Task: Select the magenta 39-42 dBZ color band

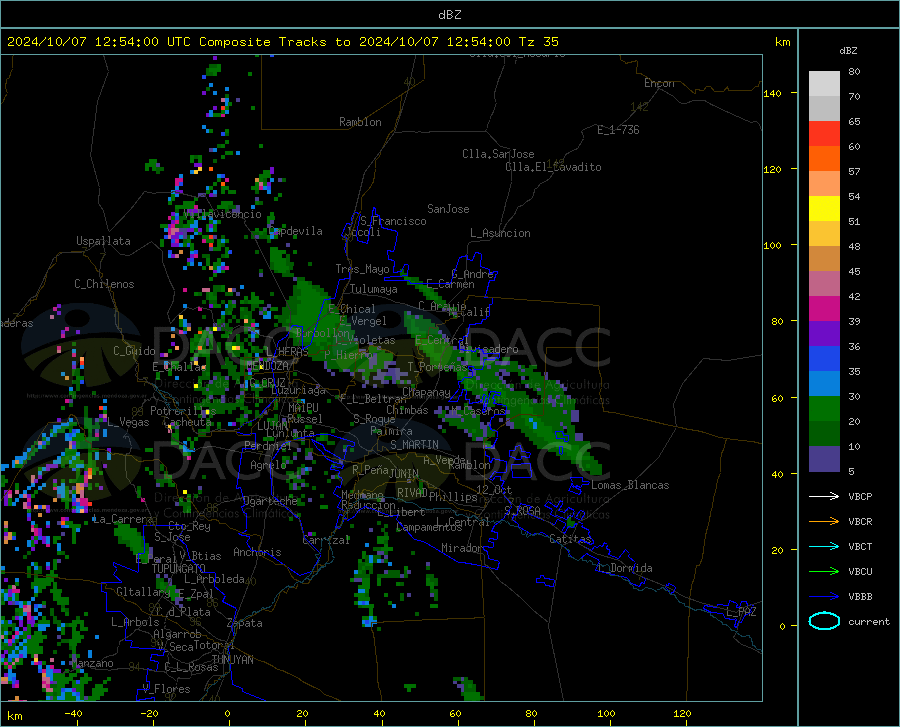Action: (824, 309)
